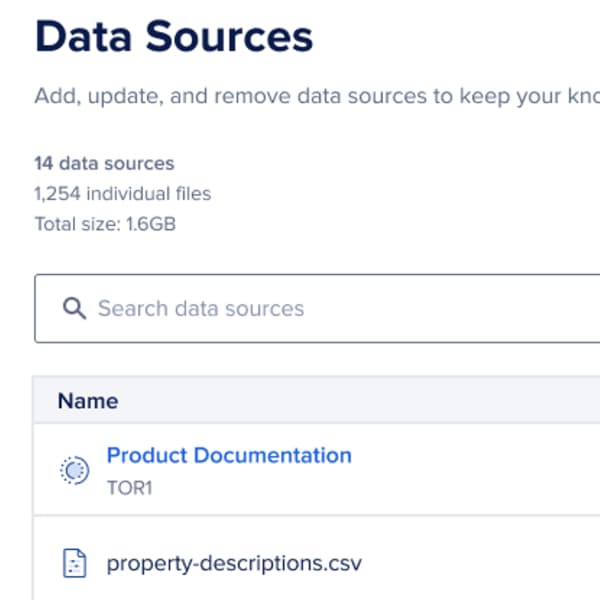Open the Product Documentation link
600x600 pixels.
pos(229,456)
